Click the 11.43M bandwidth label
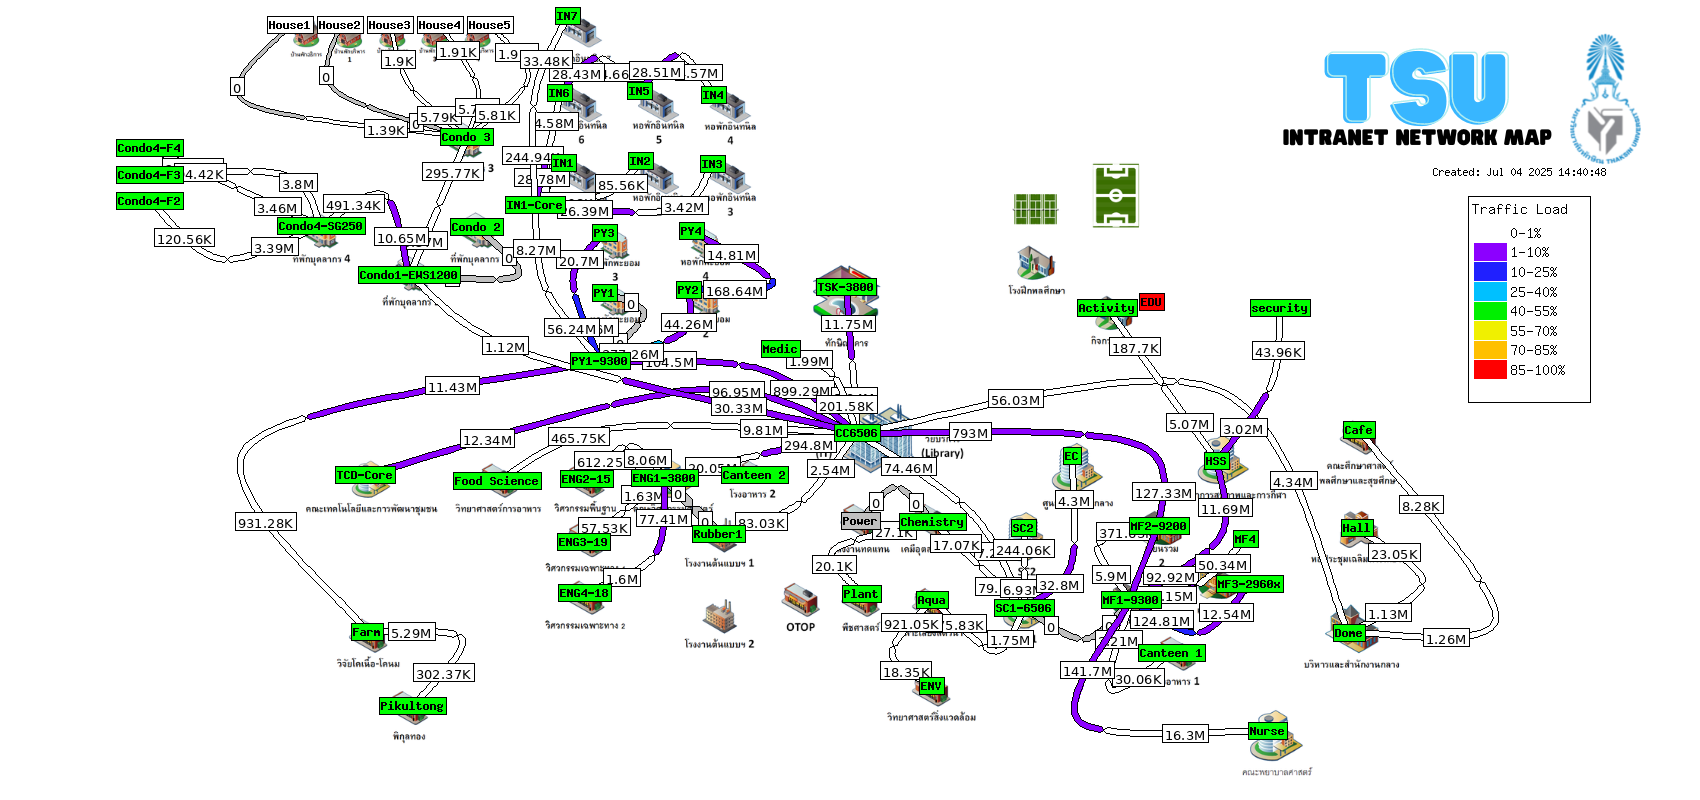The image size is (1700, 800). pos(453,387)
